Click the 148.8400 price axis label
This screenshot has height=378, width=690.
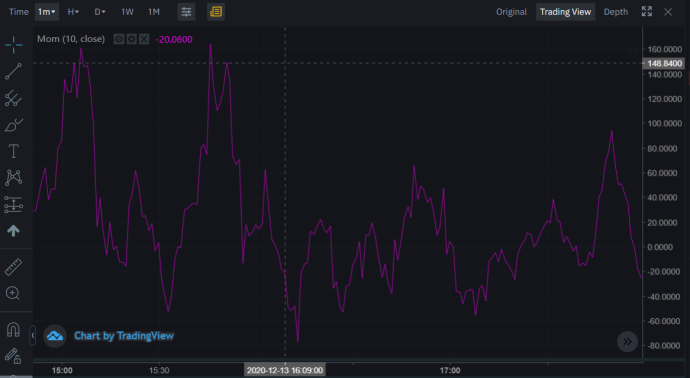click(x=664, y=63)
